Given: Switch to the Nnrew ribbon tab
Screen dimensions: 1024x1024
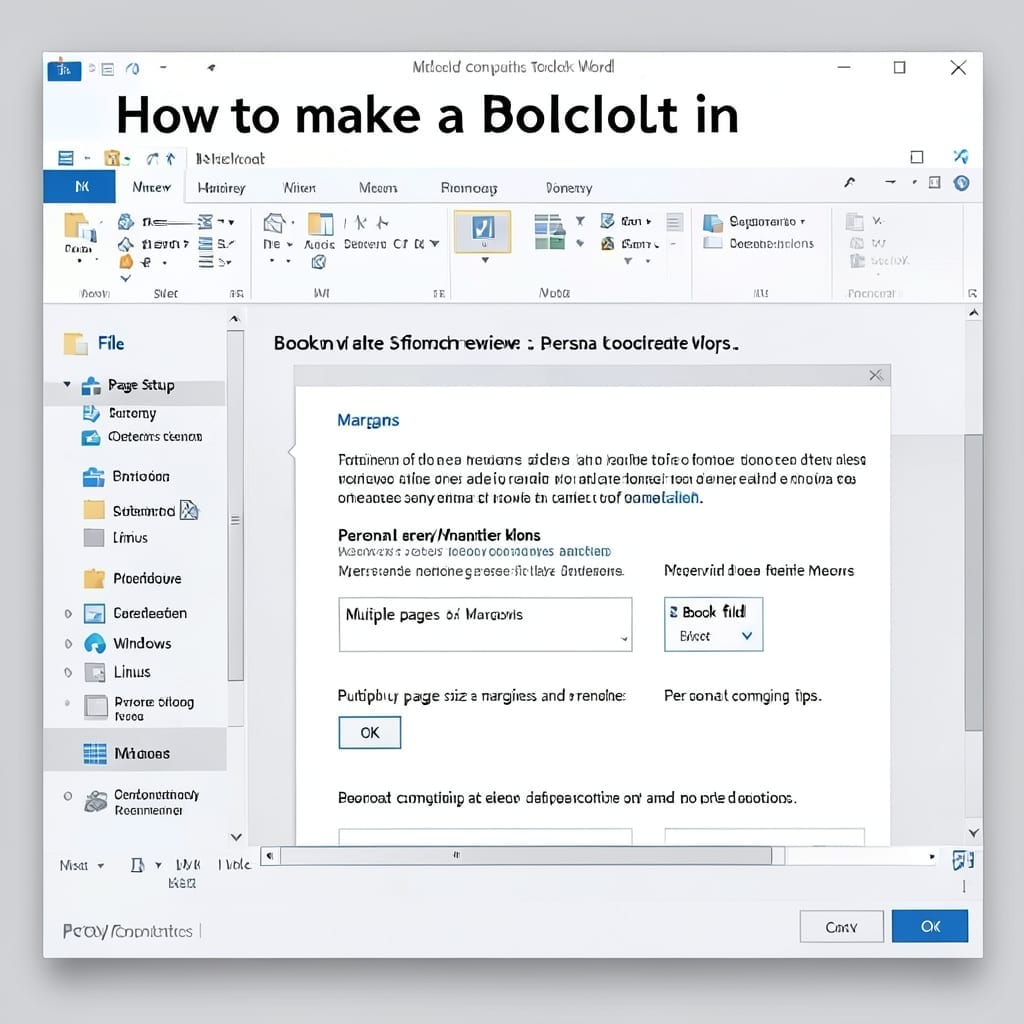Looking at the screenshot, I should (151, 187).
